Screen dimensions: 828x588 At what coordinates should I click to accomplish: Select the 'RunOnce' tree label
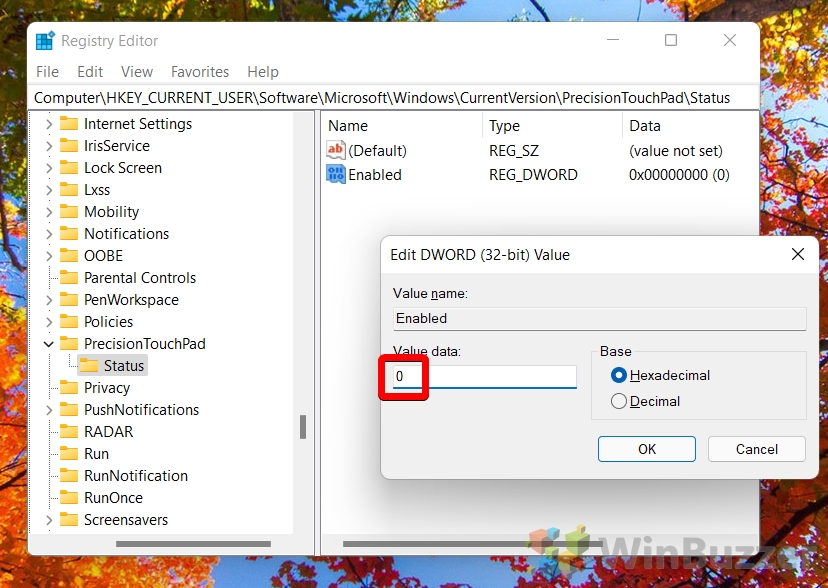click(x=114, y=498)
